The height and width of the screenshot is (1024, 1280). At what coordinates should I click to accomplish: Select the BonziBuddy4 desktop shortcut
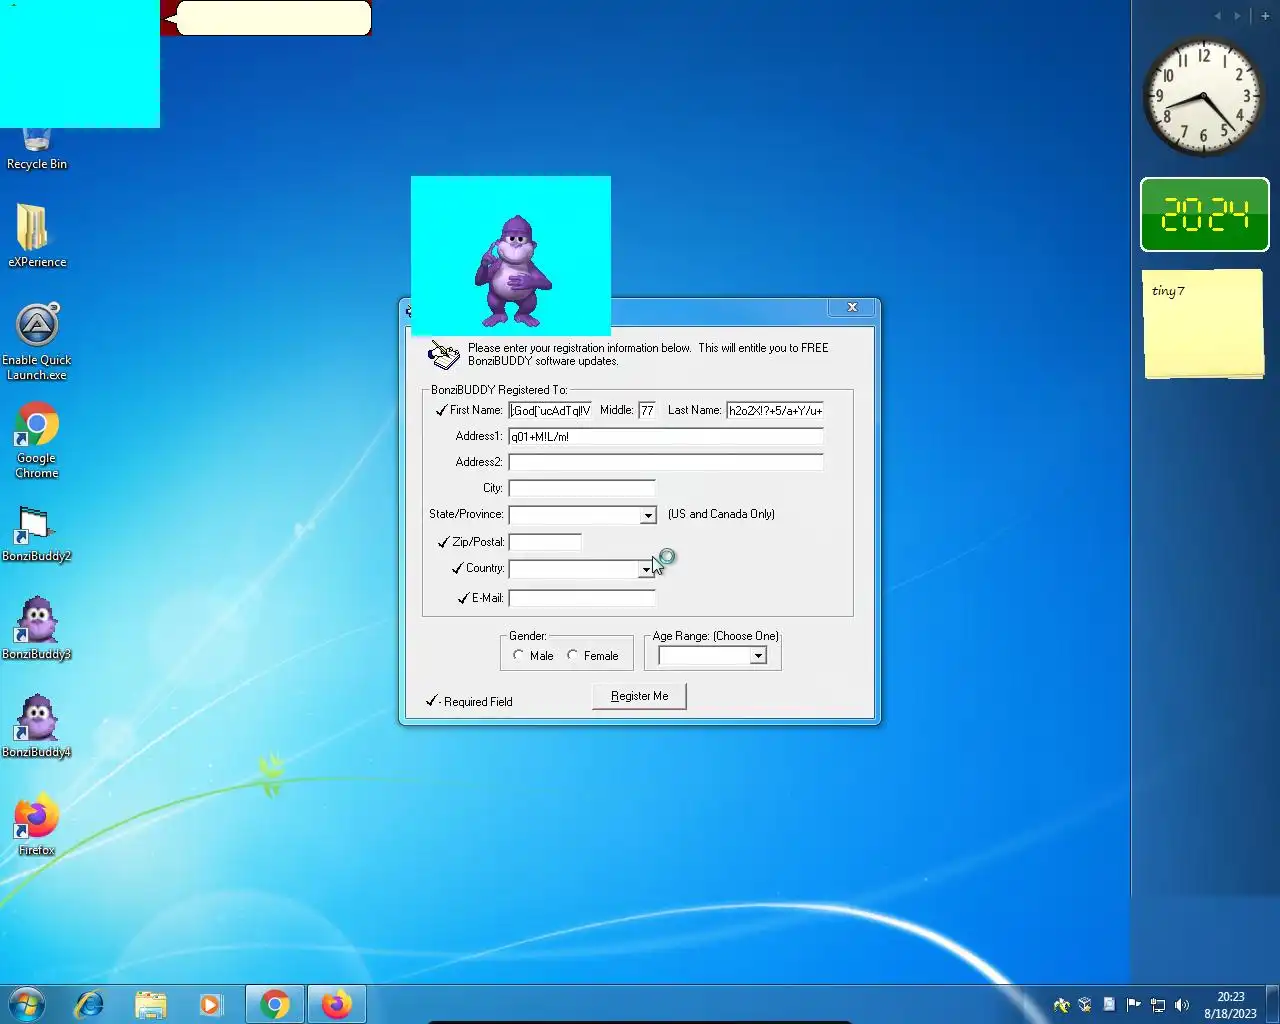coord(37,727)
